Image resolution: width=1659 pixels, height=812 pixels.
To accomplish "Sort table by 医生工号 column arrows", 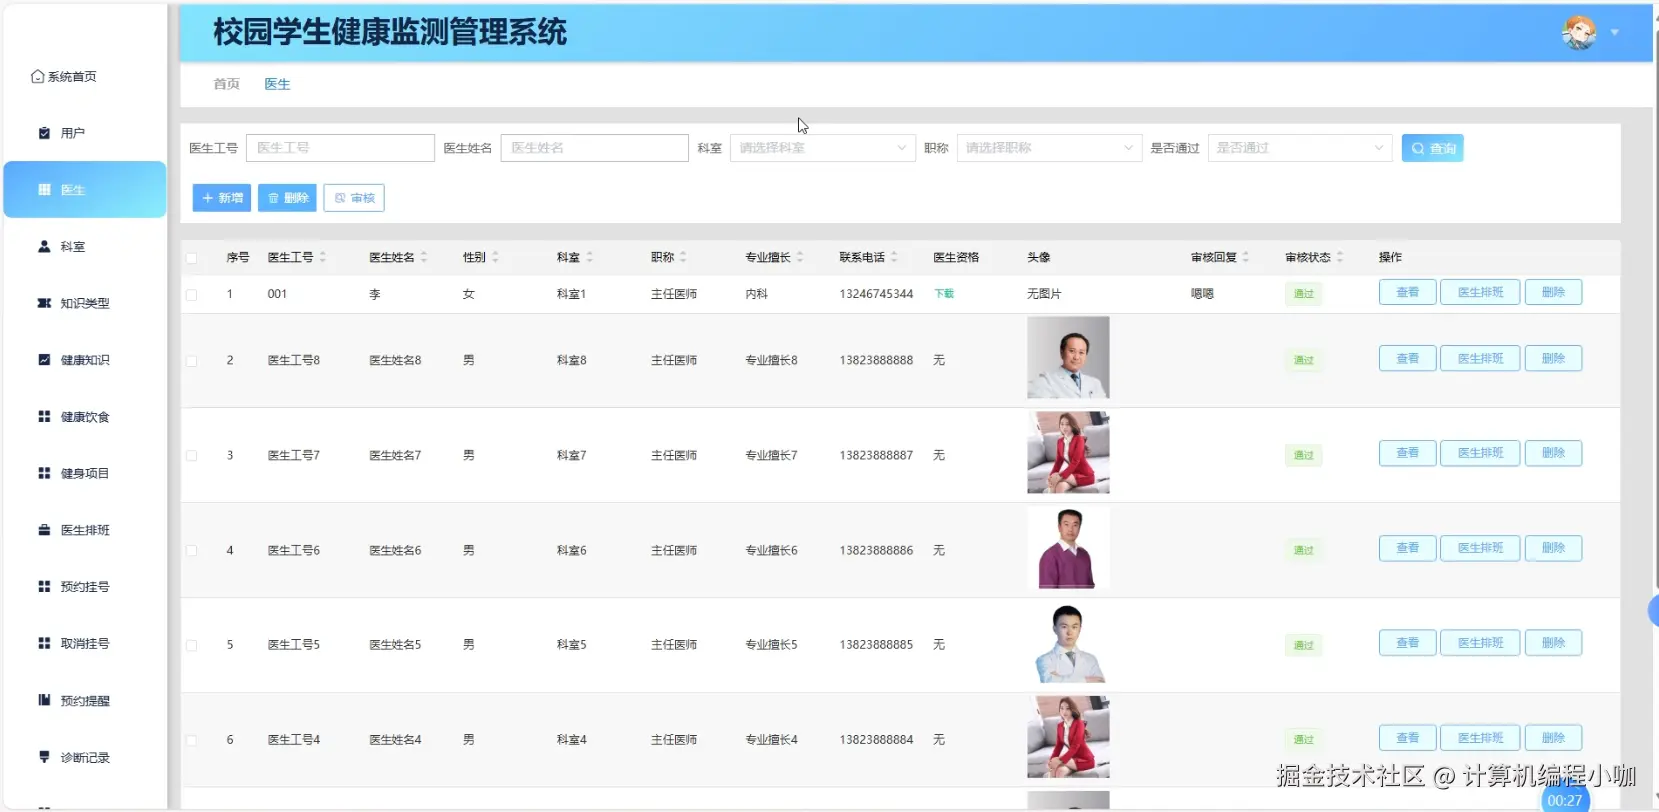I will [x=323, y=257].
